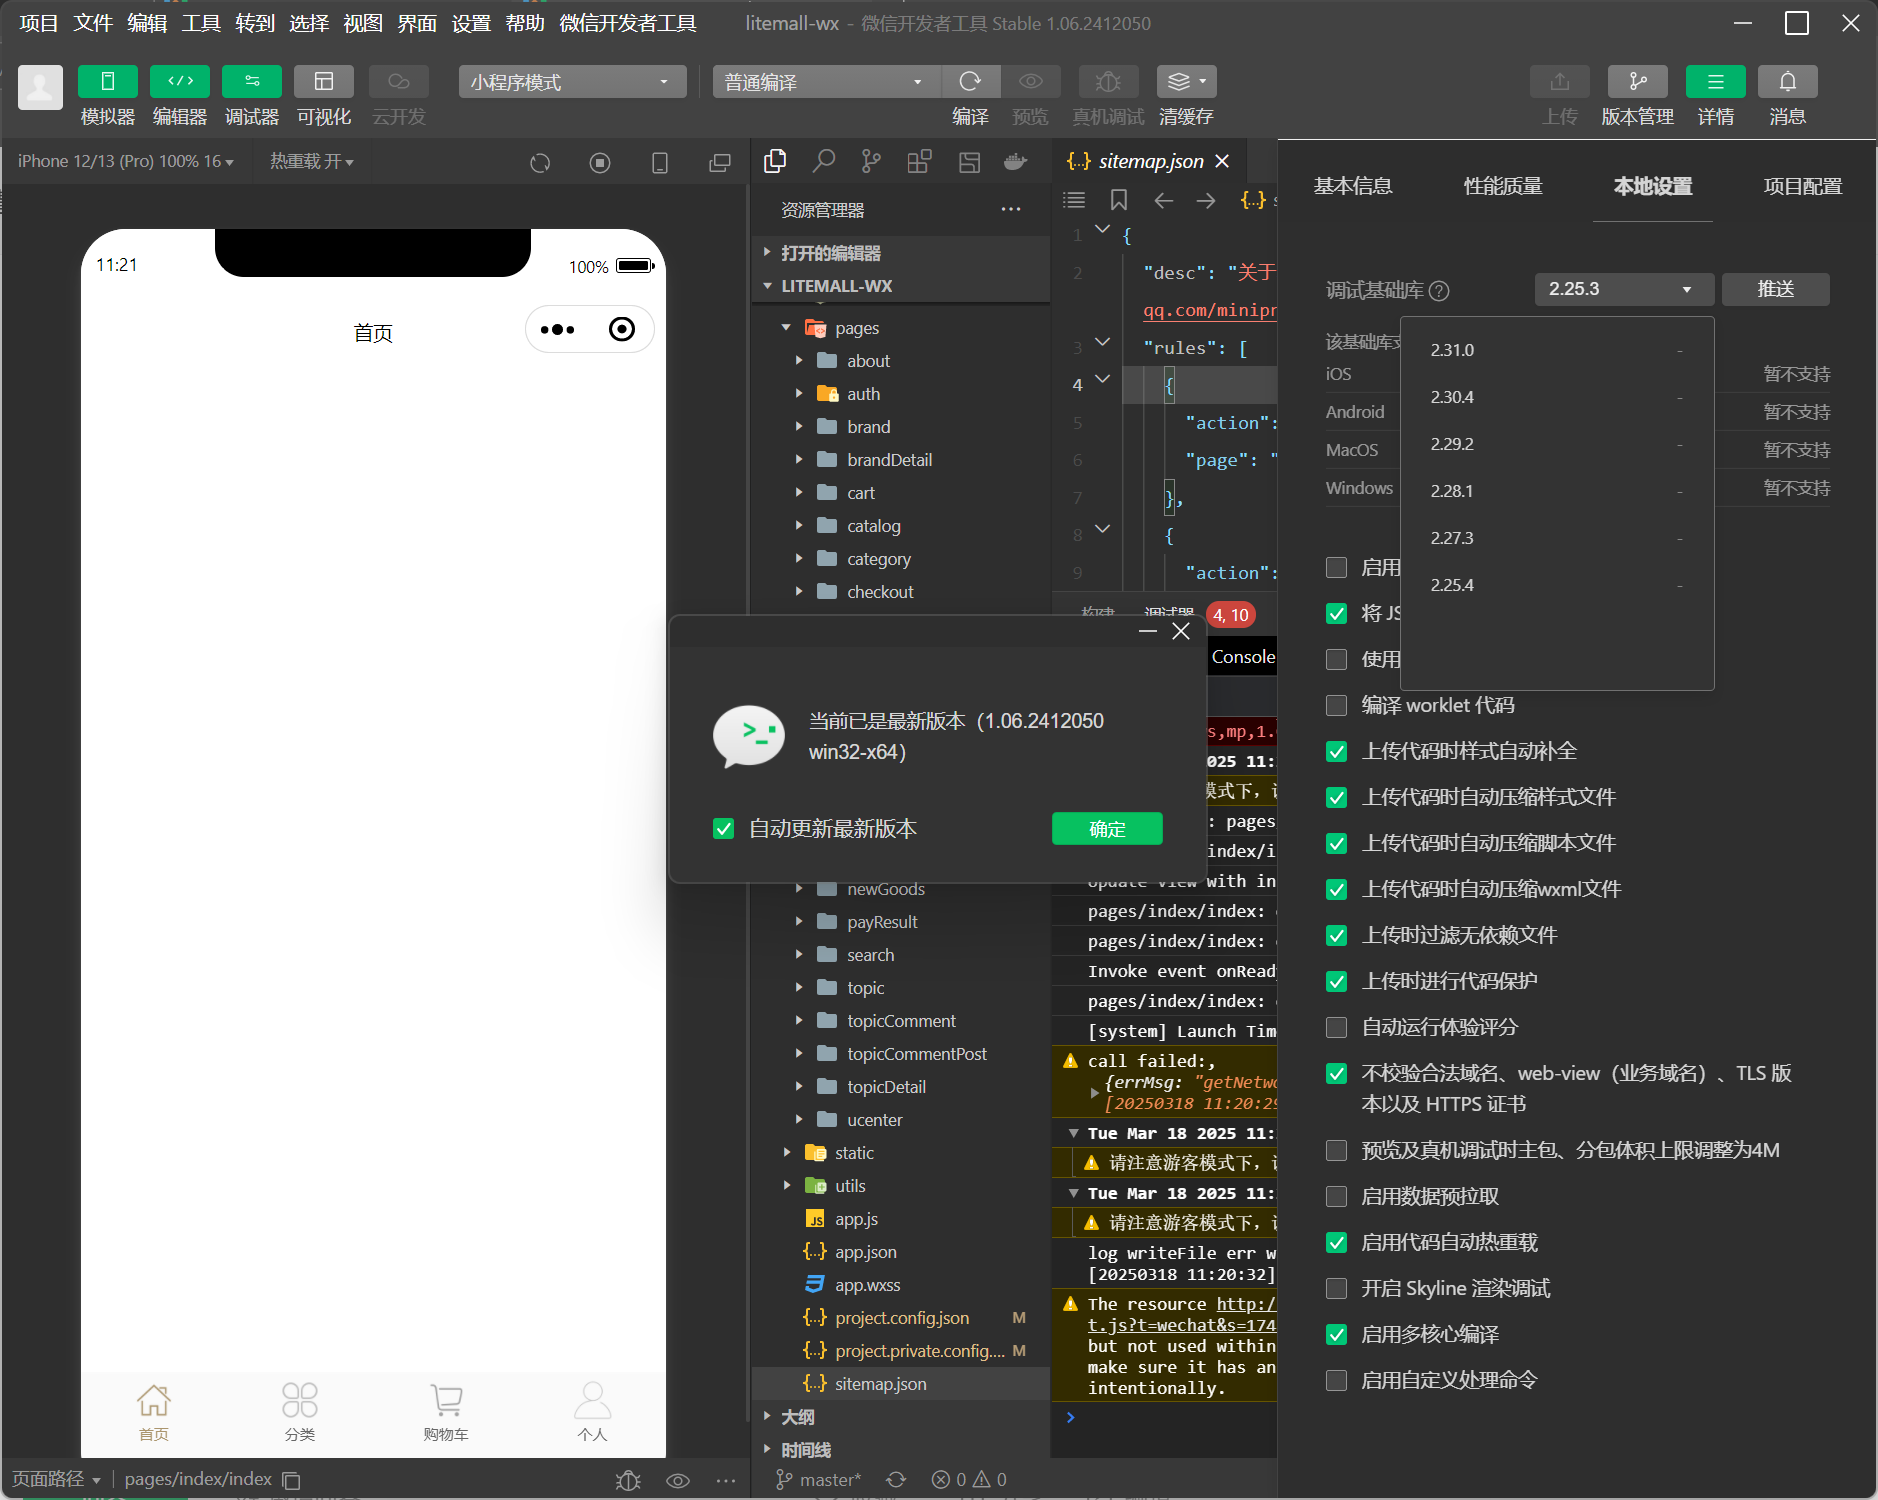1878x1500 pixels.
Task: Open the cart tab in simulator
Action: (446, 1412)
